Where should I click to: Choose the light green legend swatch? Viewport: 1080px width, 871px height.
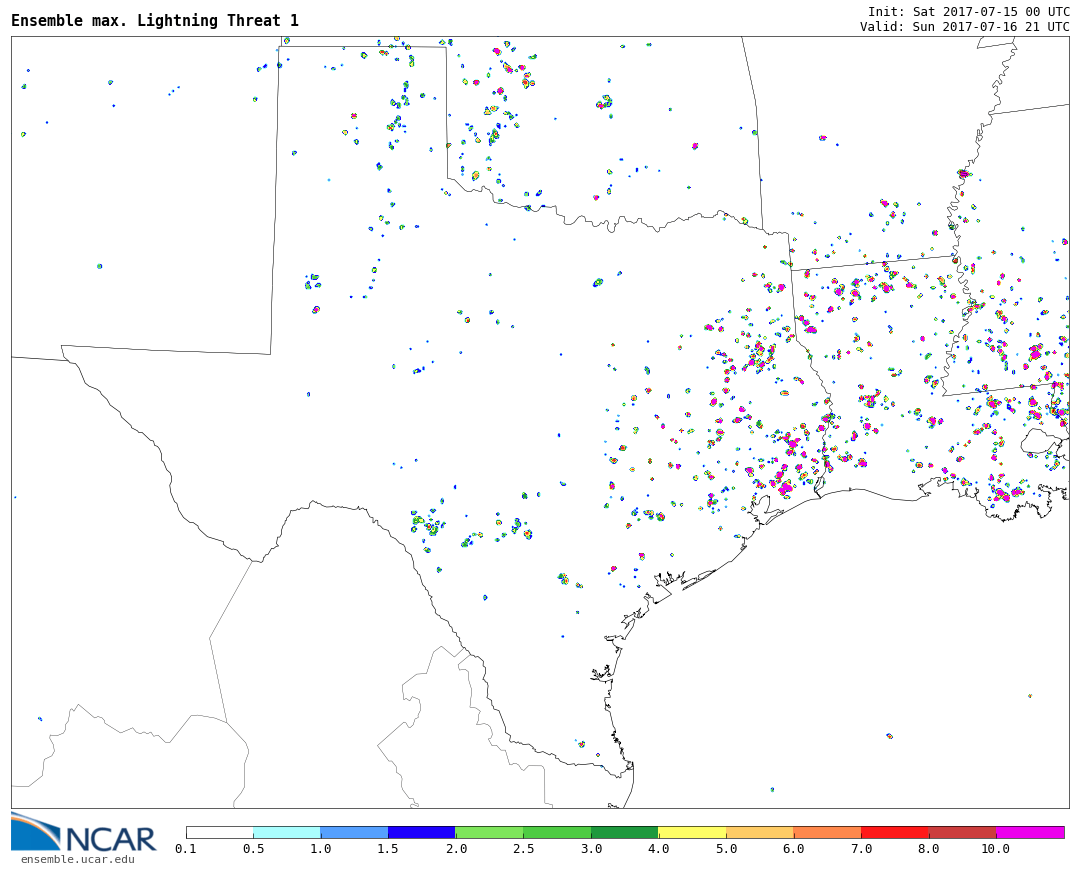point(489,832)
